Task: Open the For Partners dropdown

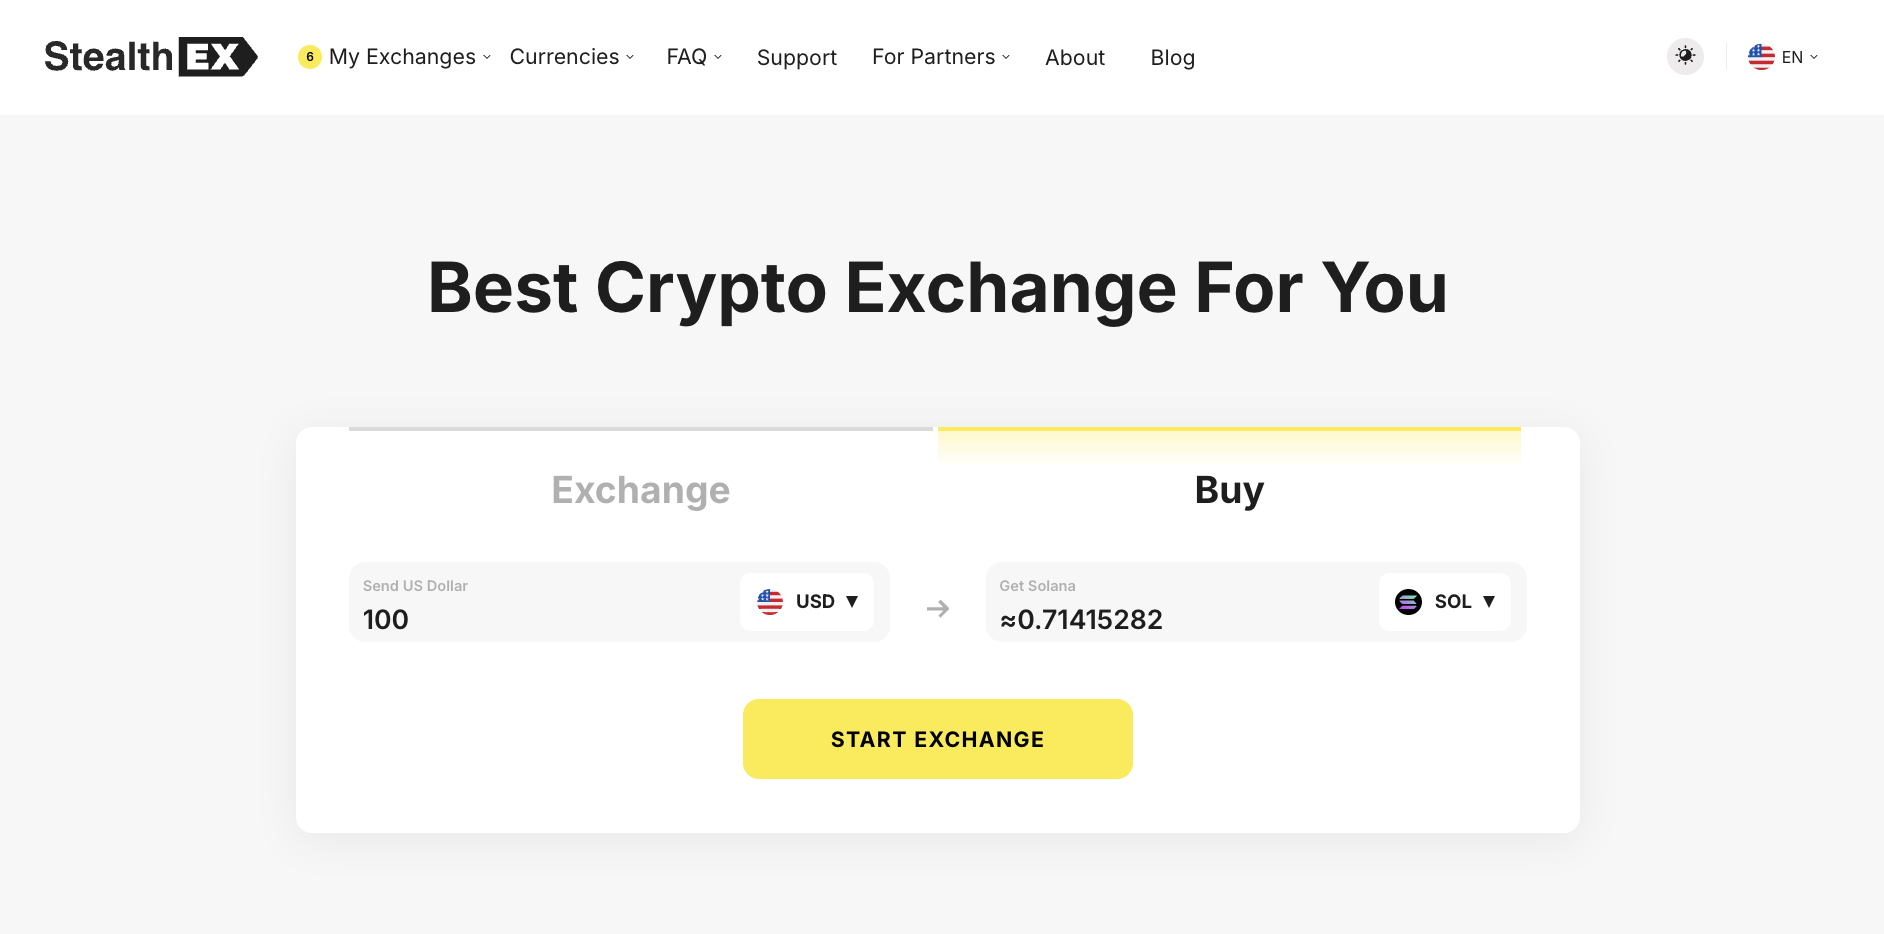Action: tap(940, 57)
